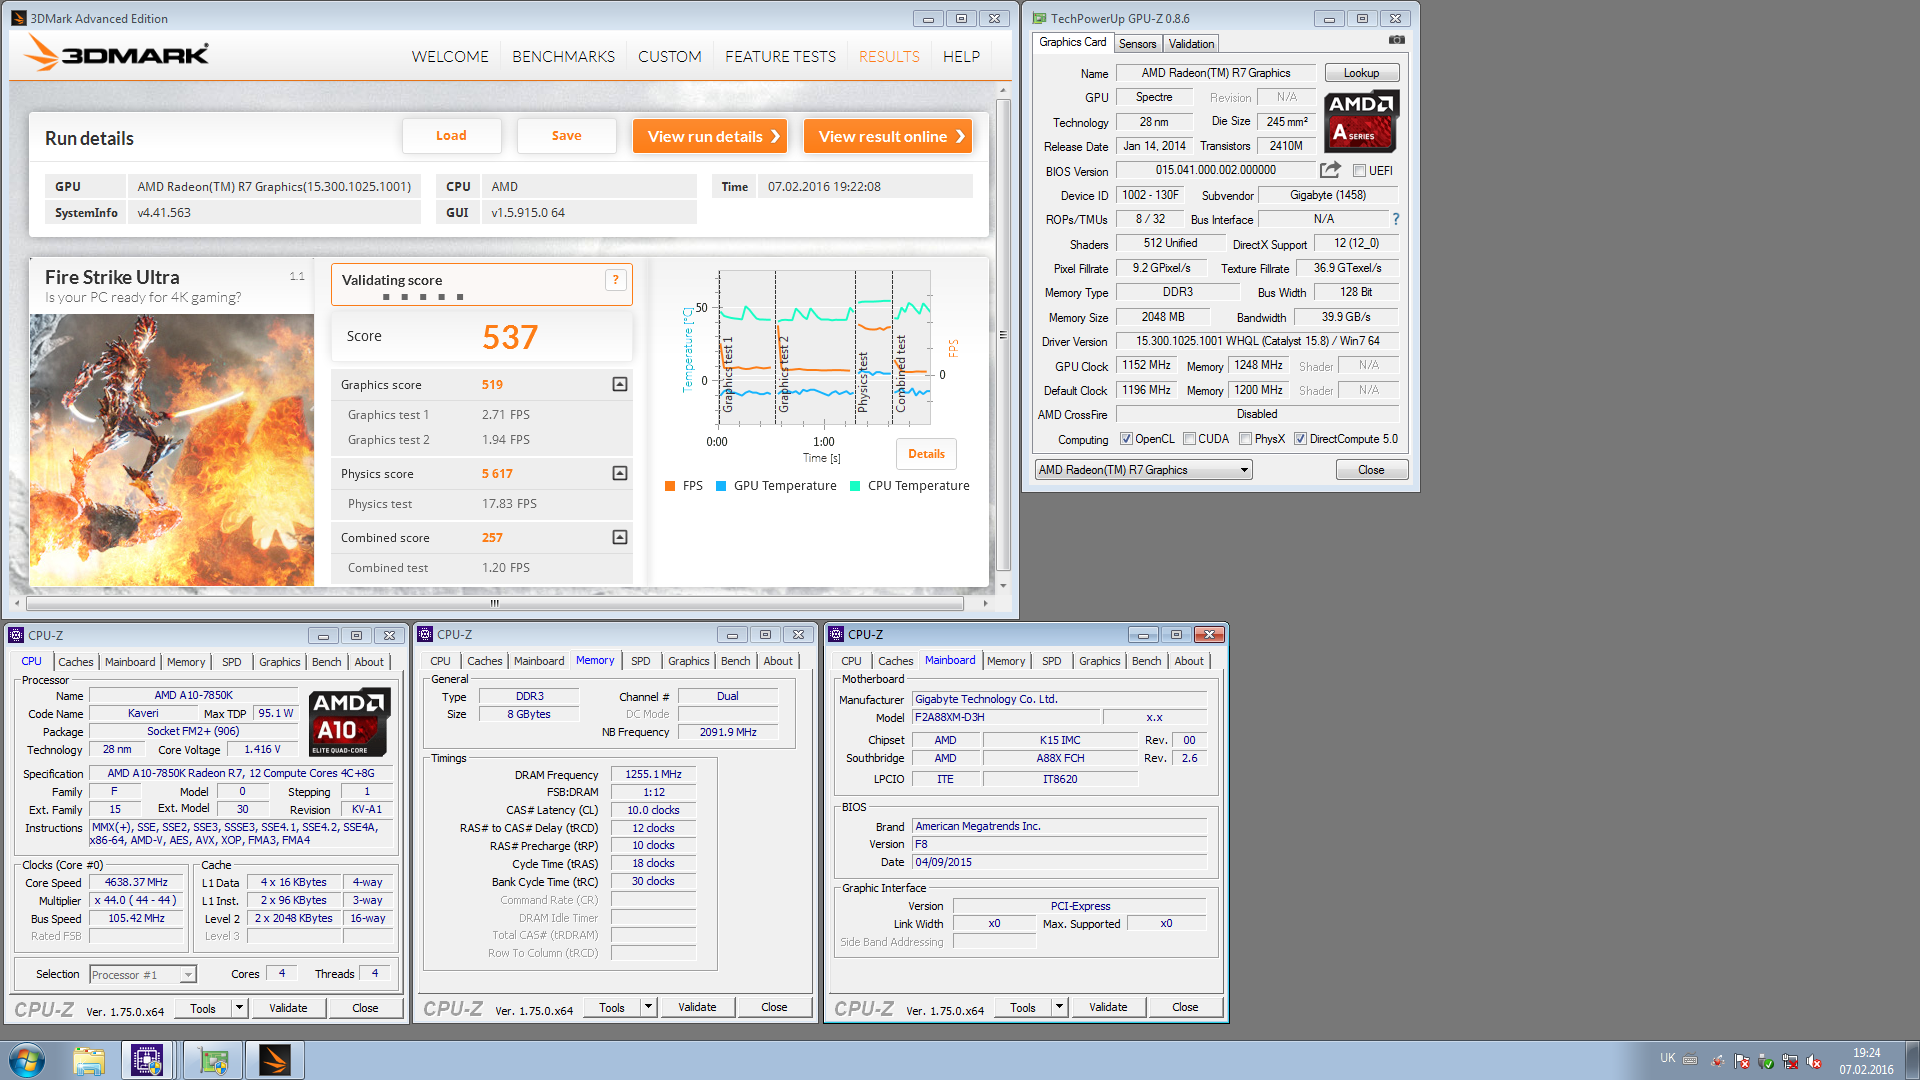The height and width of the screenshot is (1080, 1920).
Task: Click the Bus Interface question mark in GPU-Z
Action: [1395, 219]
